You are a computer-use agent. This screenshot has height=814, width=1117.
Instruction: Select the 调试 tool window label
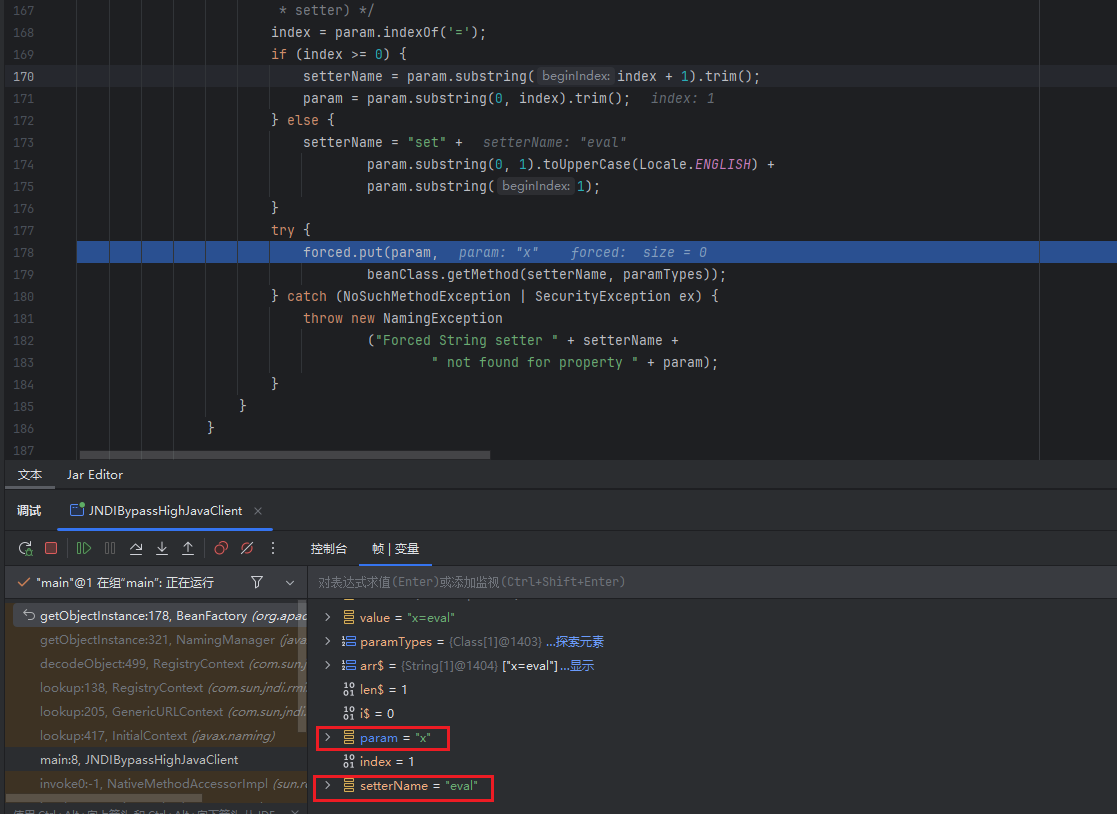(29, 511)
